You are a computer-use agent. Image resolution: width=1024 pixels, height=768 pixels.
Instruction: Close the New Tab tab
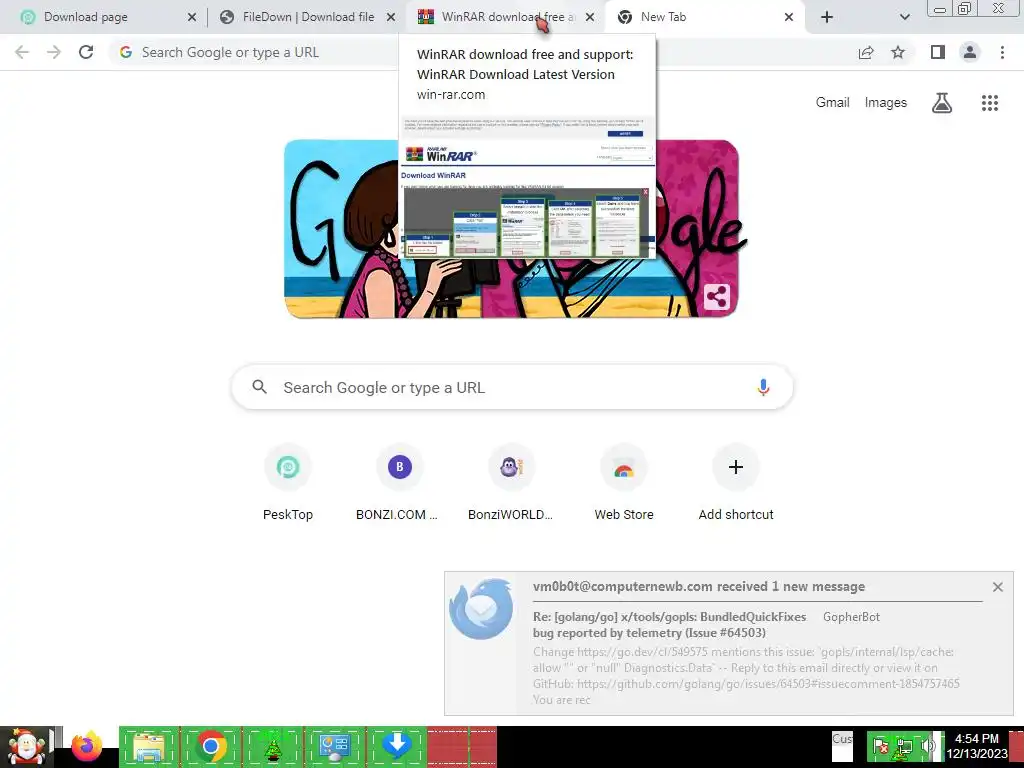[x=789, y=18]
